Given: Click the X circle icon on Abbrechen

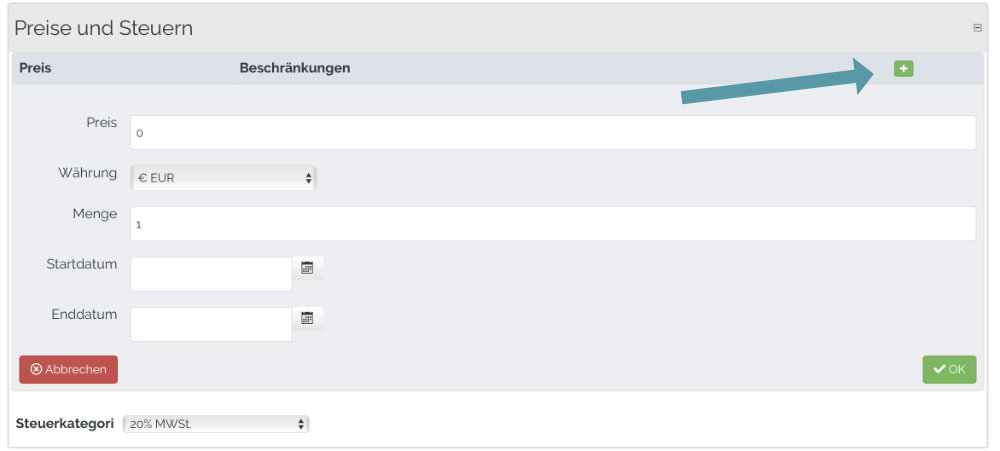Looking at the screenshot, I should 36,369.
